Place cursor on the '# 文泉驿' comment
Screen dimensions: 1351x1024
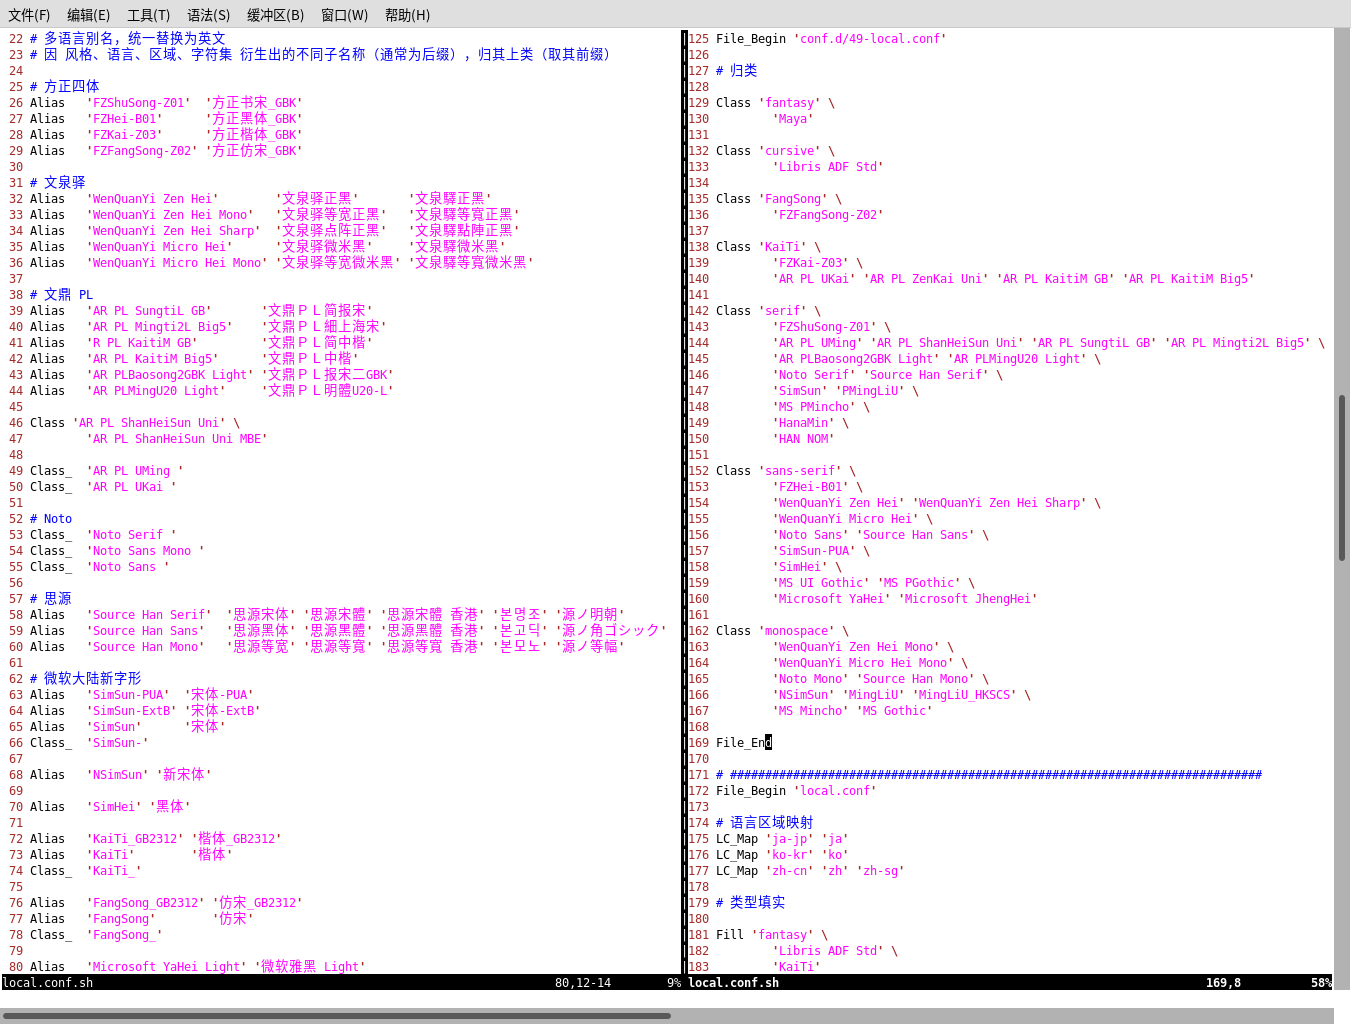click(x=58, y=183)
